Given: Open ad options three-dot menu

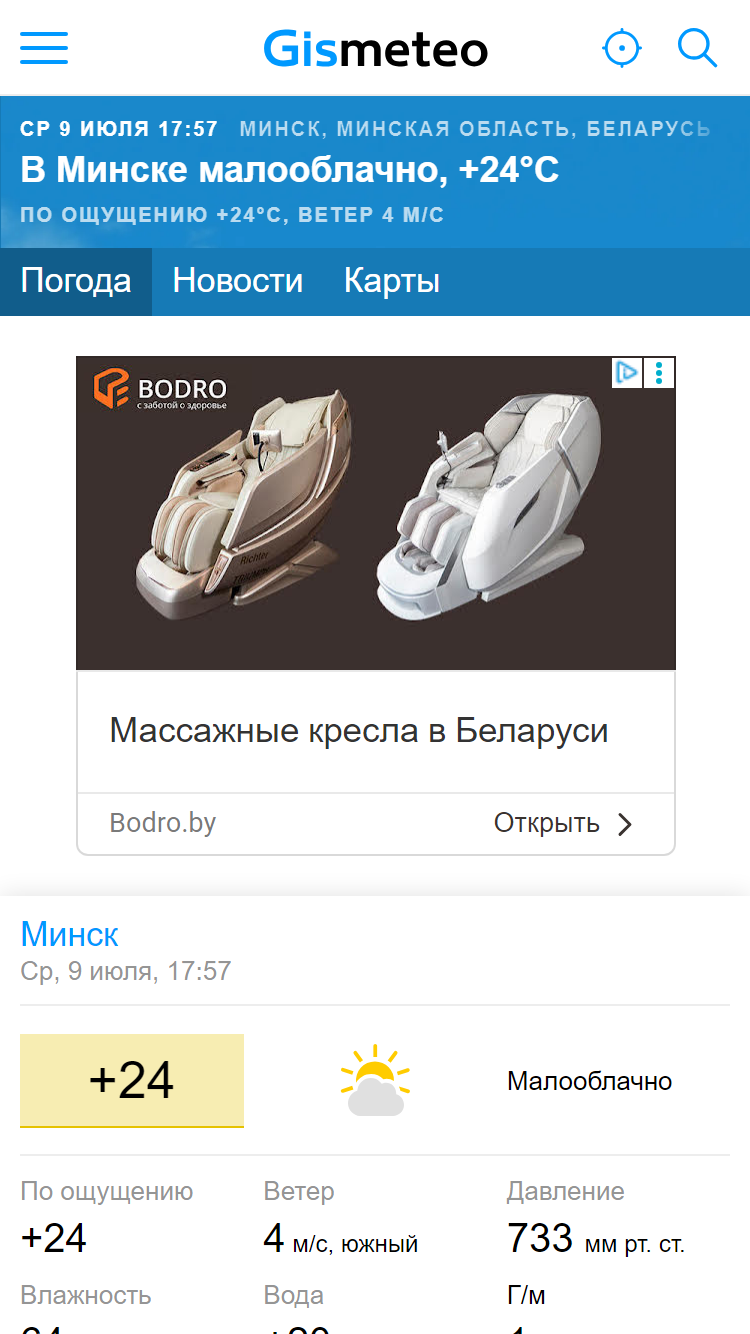Looking at the screenshot, I should pyautogui.click(x=659, y=373).
